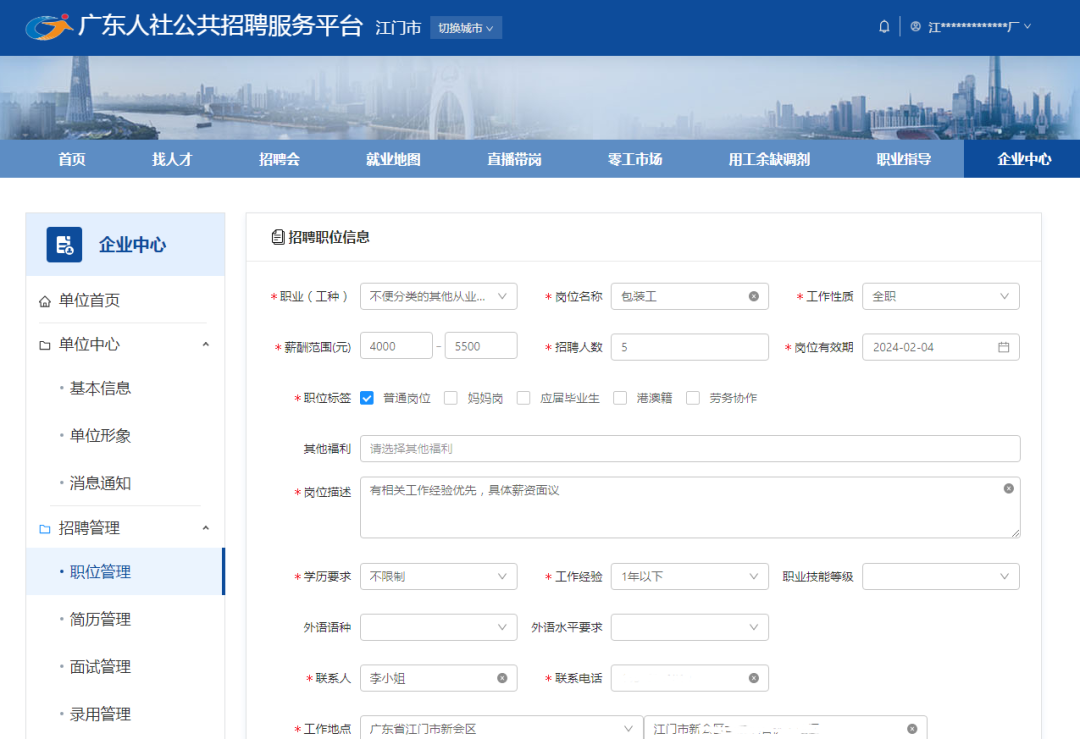Switch to the 找人才 navigation tab

coord(170,158)
